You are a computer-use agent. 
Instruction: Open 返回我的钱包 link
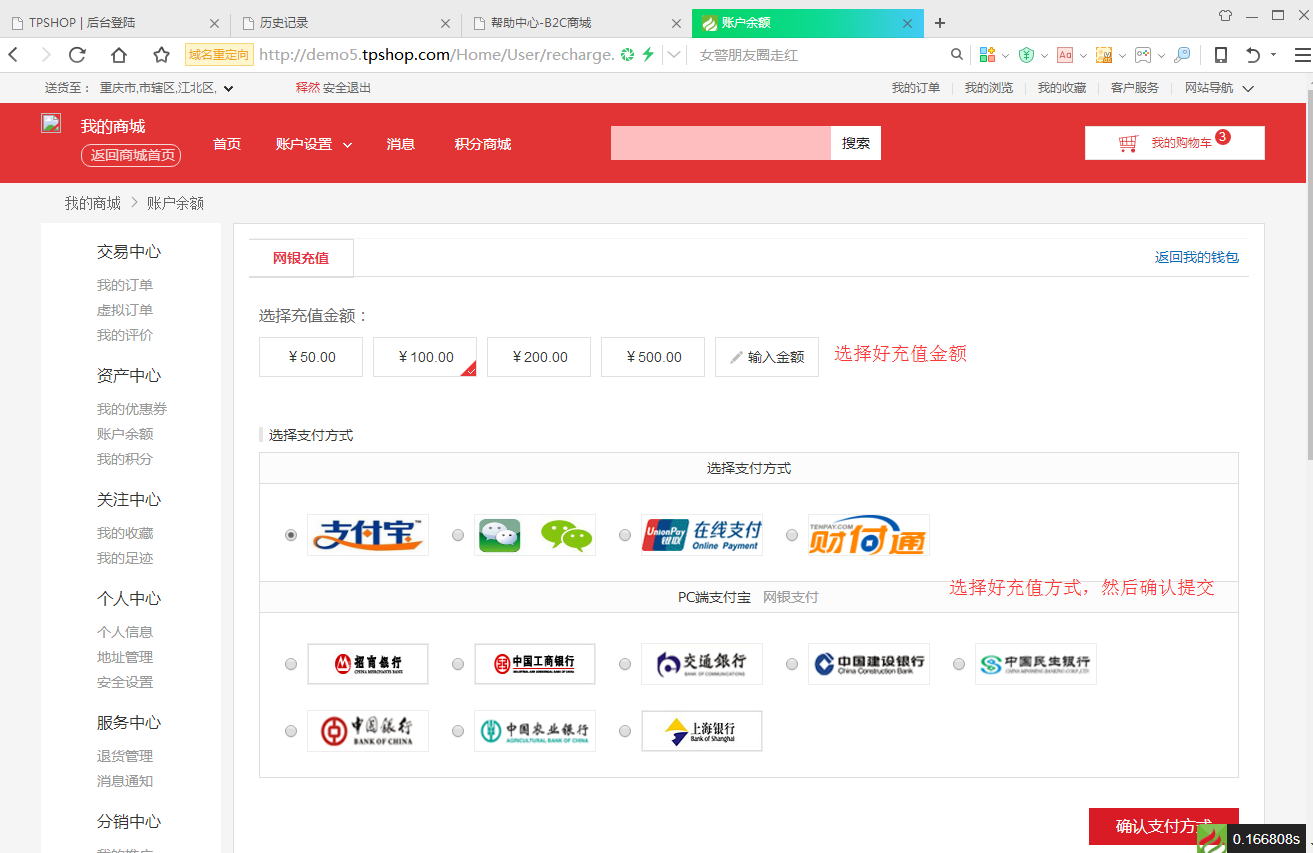click(x=1197, y=257)
